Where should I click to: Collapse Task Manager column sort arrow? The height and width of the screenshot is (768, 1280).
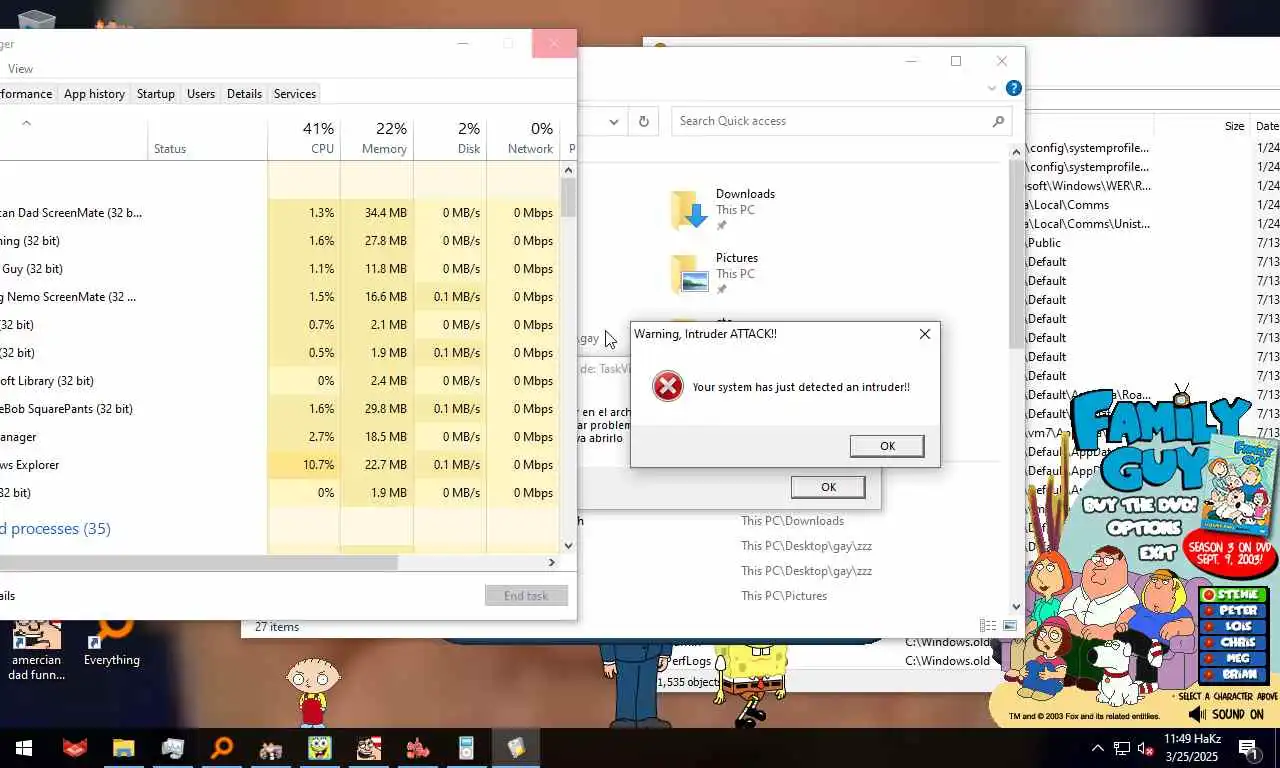(x=27, y=123)
